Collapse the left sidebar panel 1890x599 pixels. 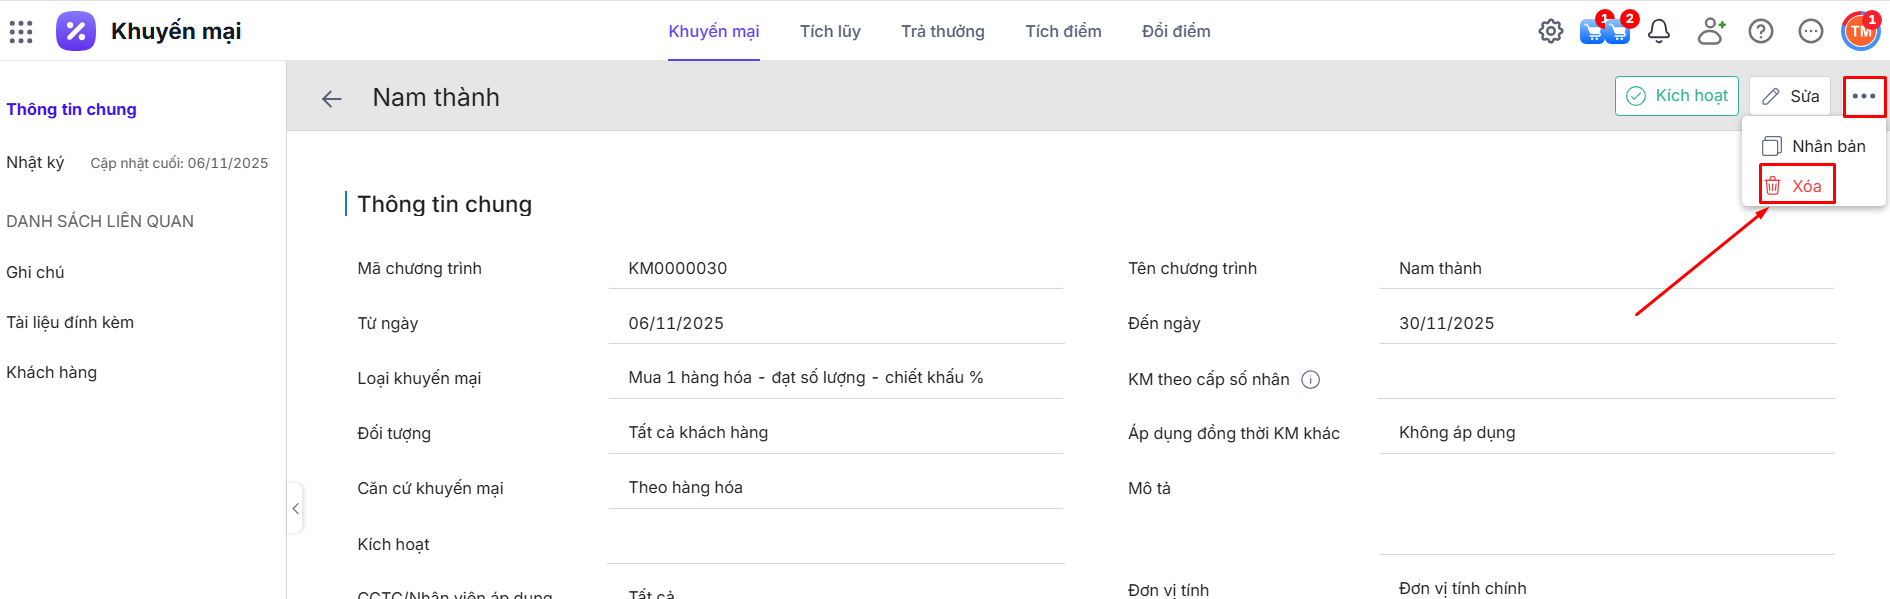[296, 509]
